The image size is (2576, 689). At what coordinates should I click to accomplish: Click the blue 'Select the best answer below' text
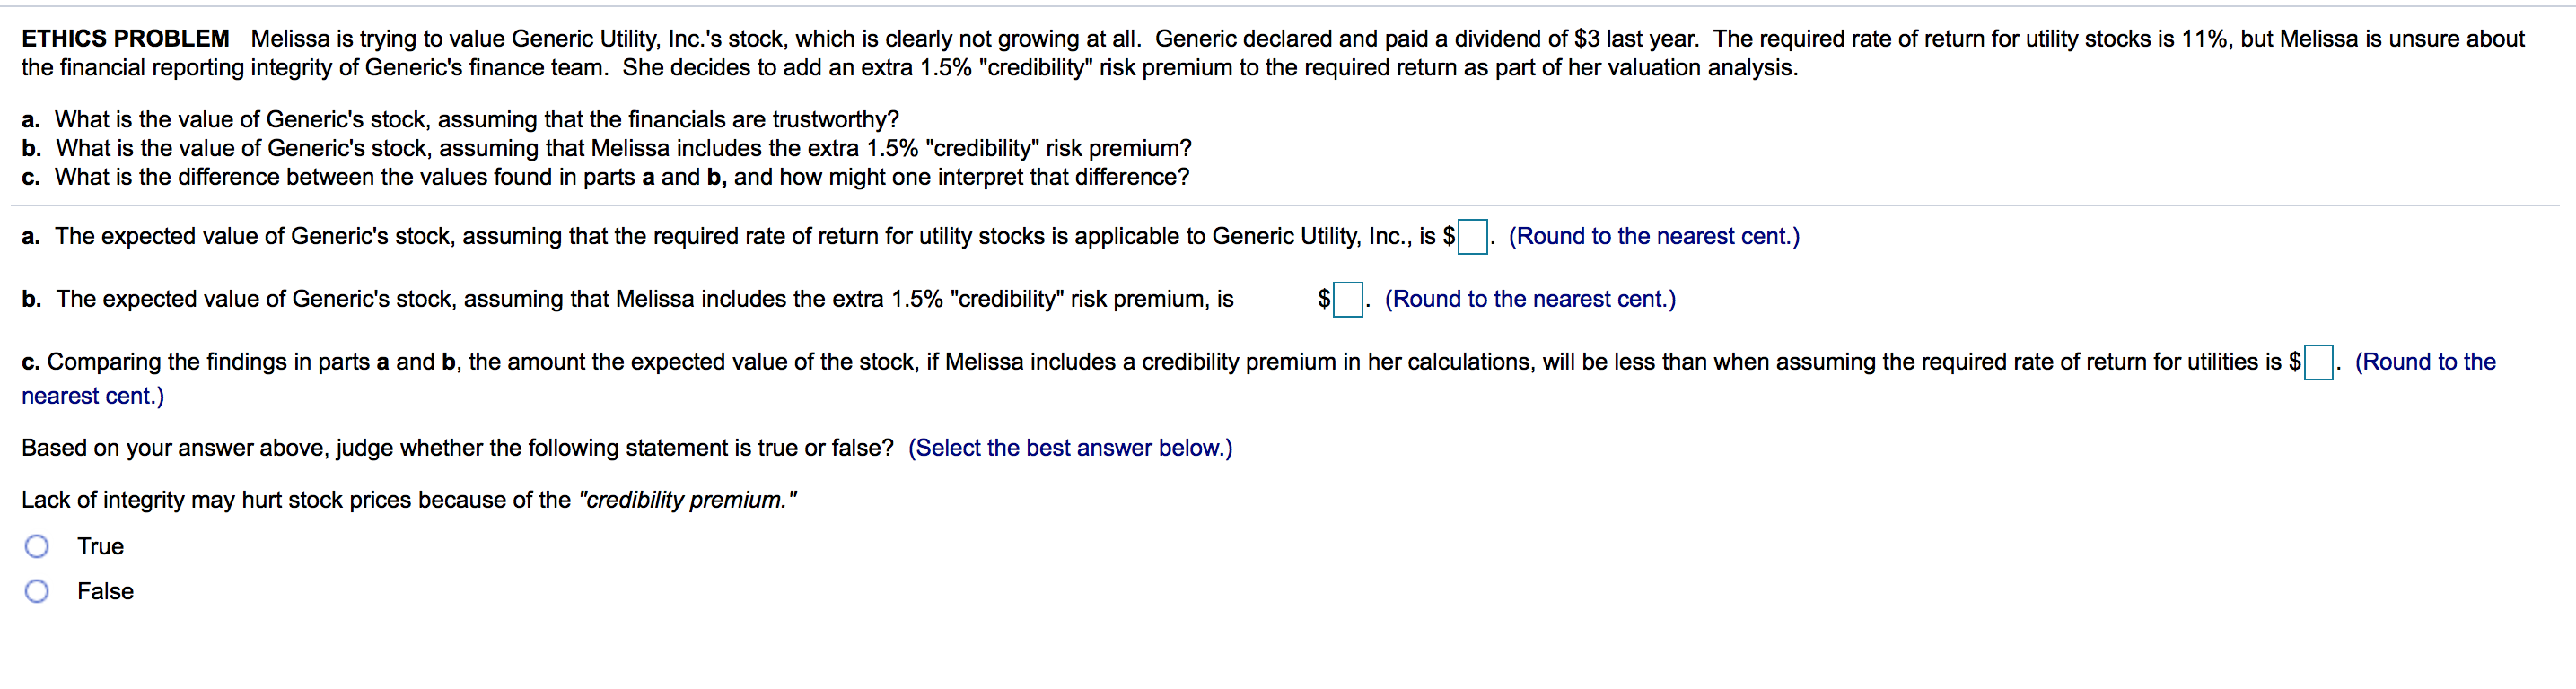pyautogui.click(x=1068, y=447)
